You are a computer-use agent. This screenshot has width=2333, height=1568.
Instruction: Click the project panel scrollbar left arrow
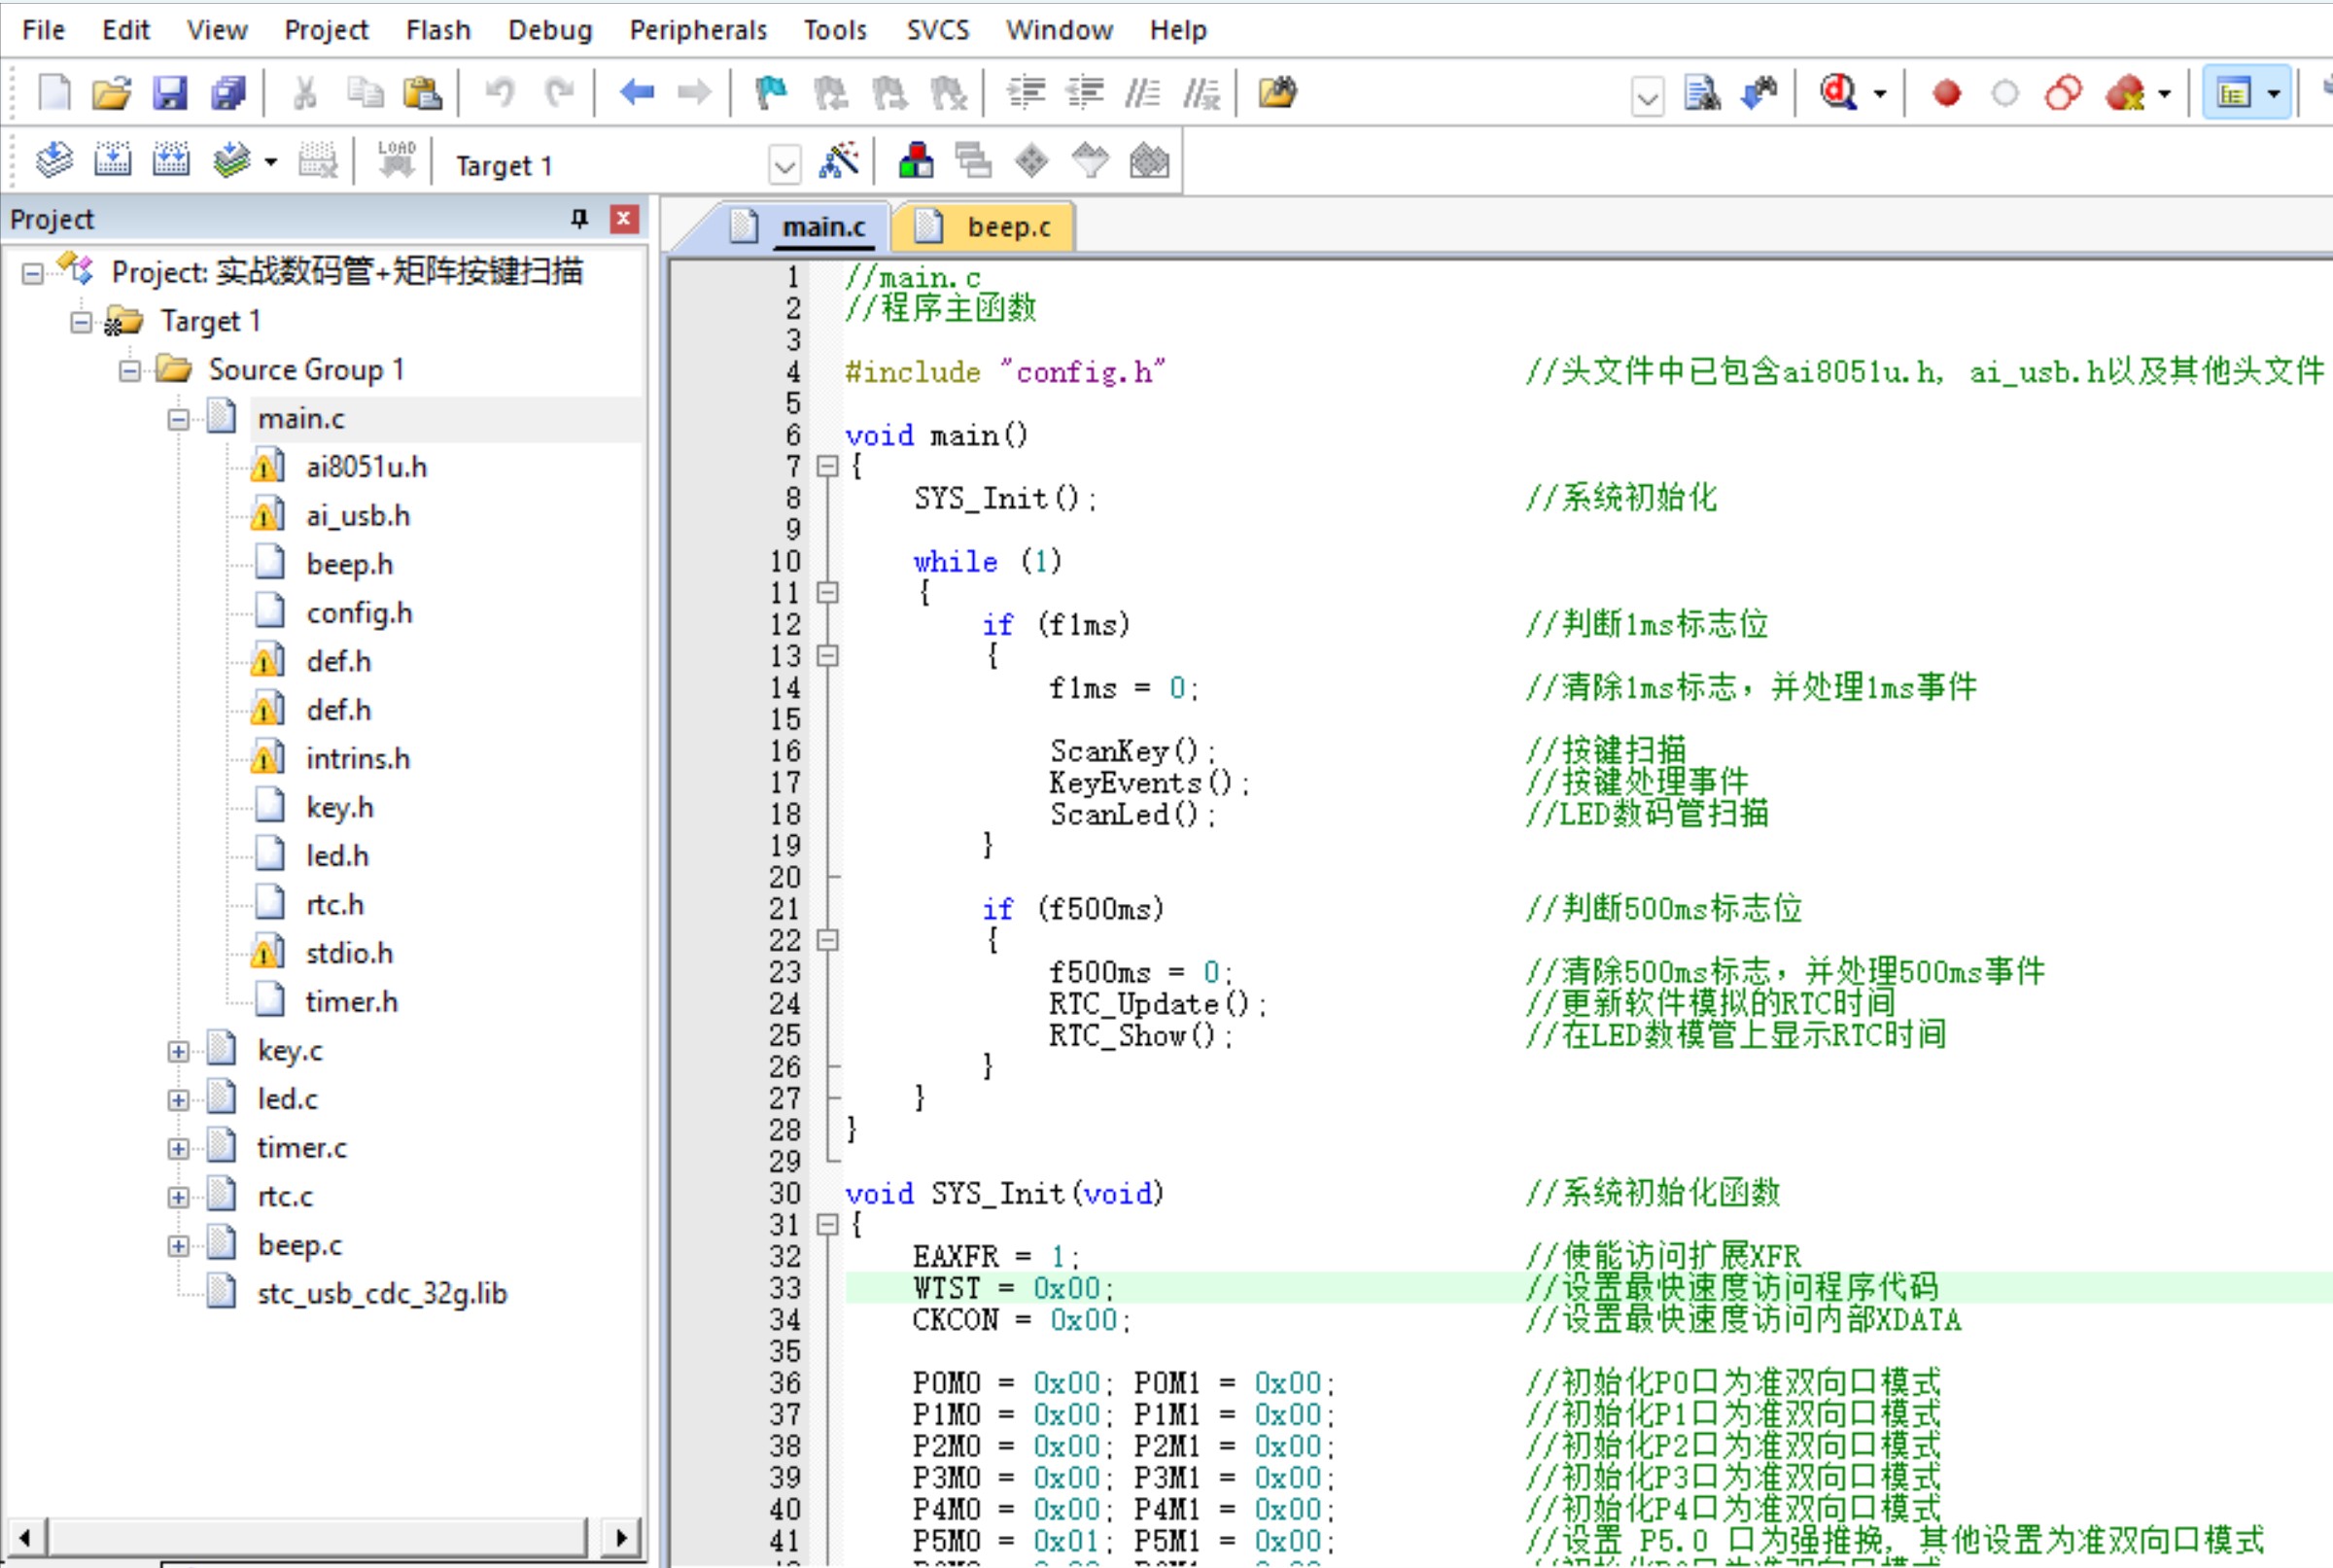[25, 1537]
